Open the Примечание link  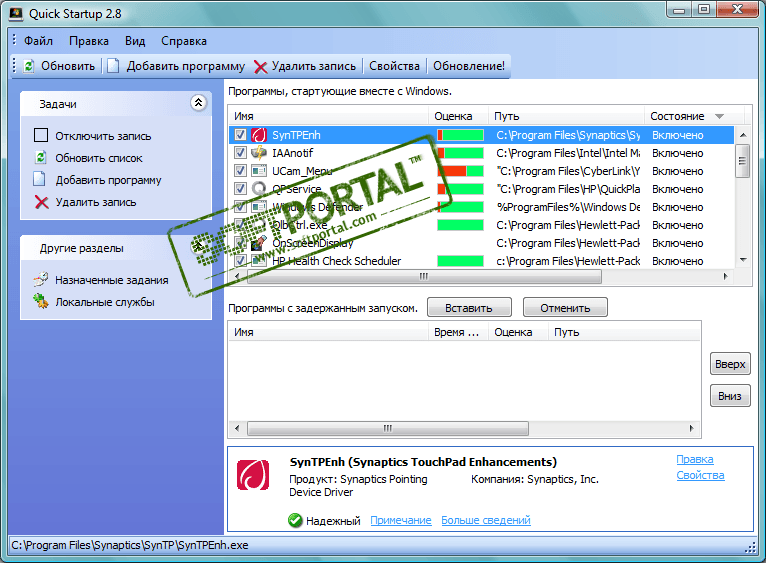pyautogui.click(x=401, y=520)
